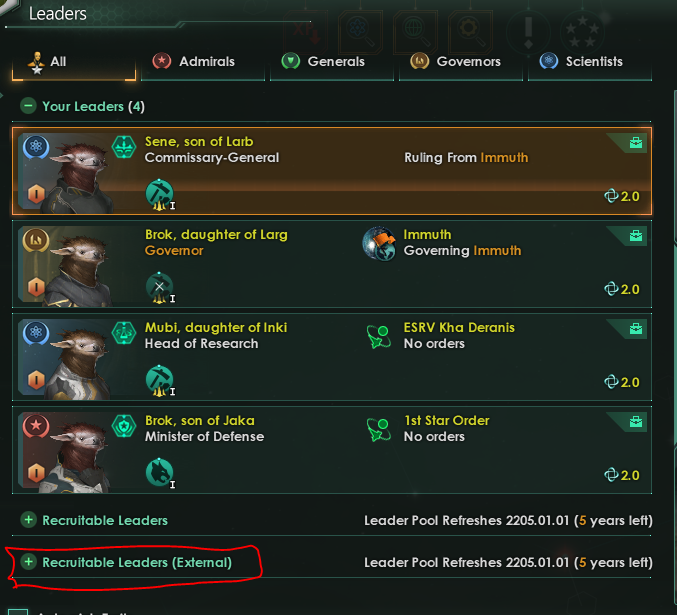Viewport: 677px width, 615px height.
Task: Click Sene's leader trait icon
Action: pos(159,193)
